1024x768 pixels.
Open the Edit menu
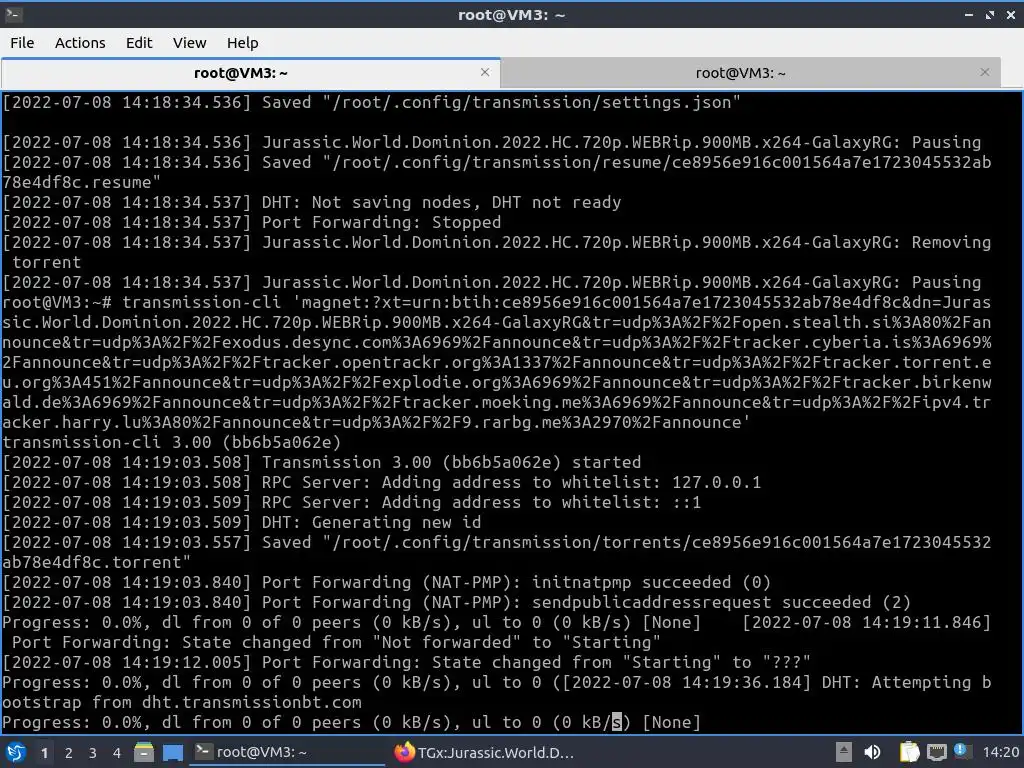(138, 42)
